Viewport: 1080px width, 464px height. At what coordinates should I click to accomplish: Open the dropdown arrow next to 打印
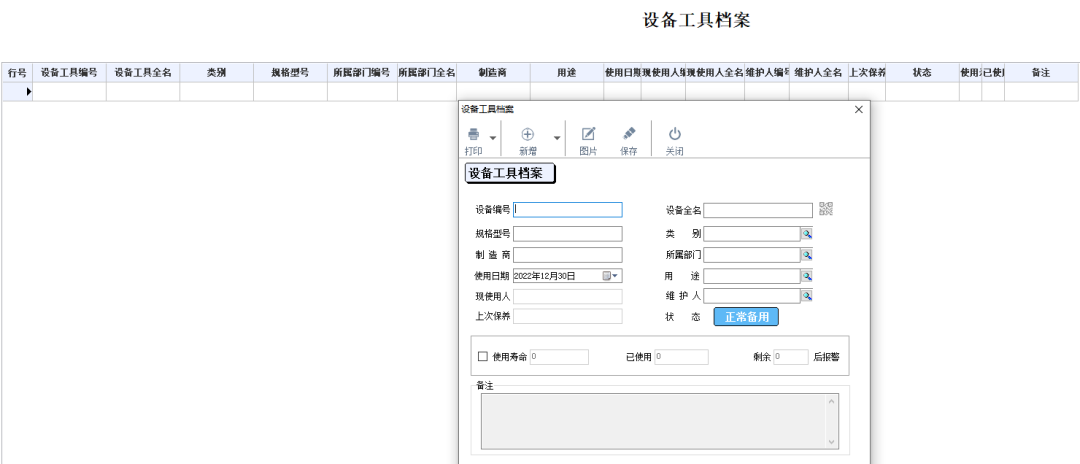tap(492, 138)
